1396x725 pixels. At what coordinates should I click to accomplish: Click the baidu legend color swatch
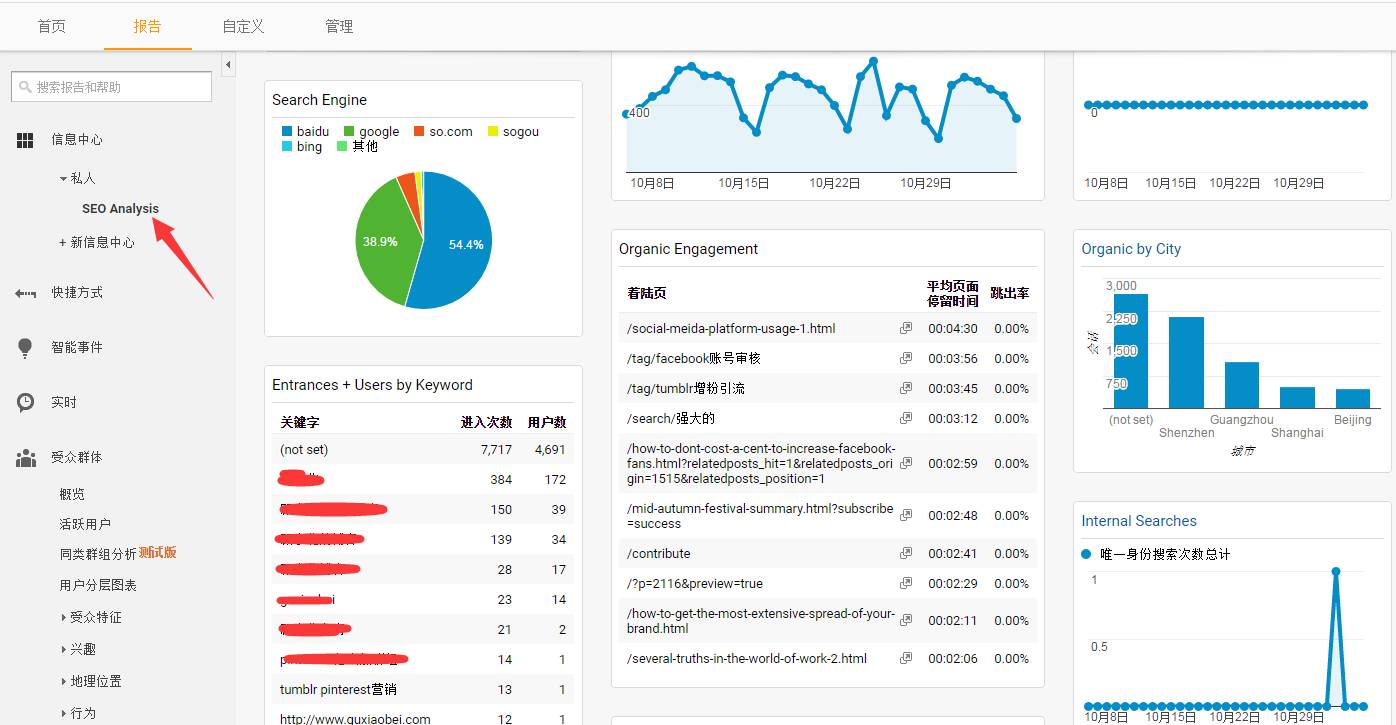pos(287,132)
